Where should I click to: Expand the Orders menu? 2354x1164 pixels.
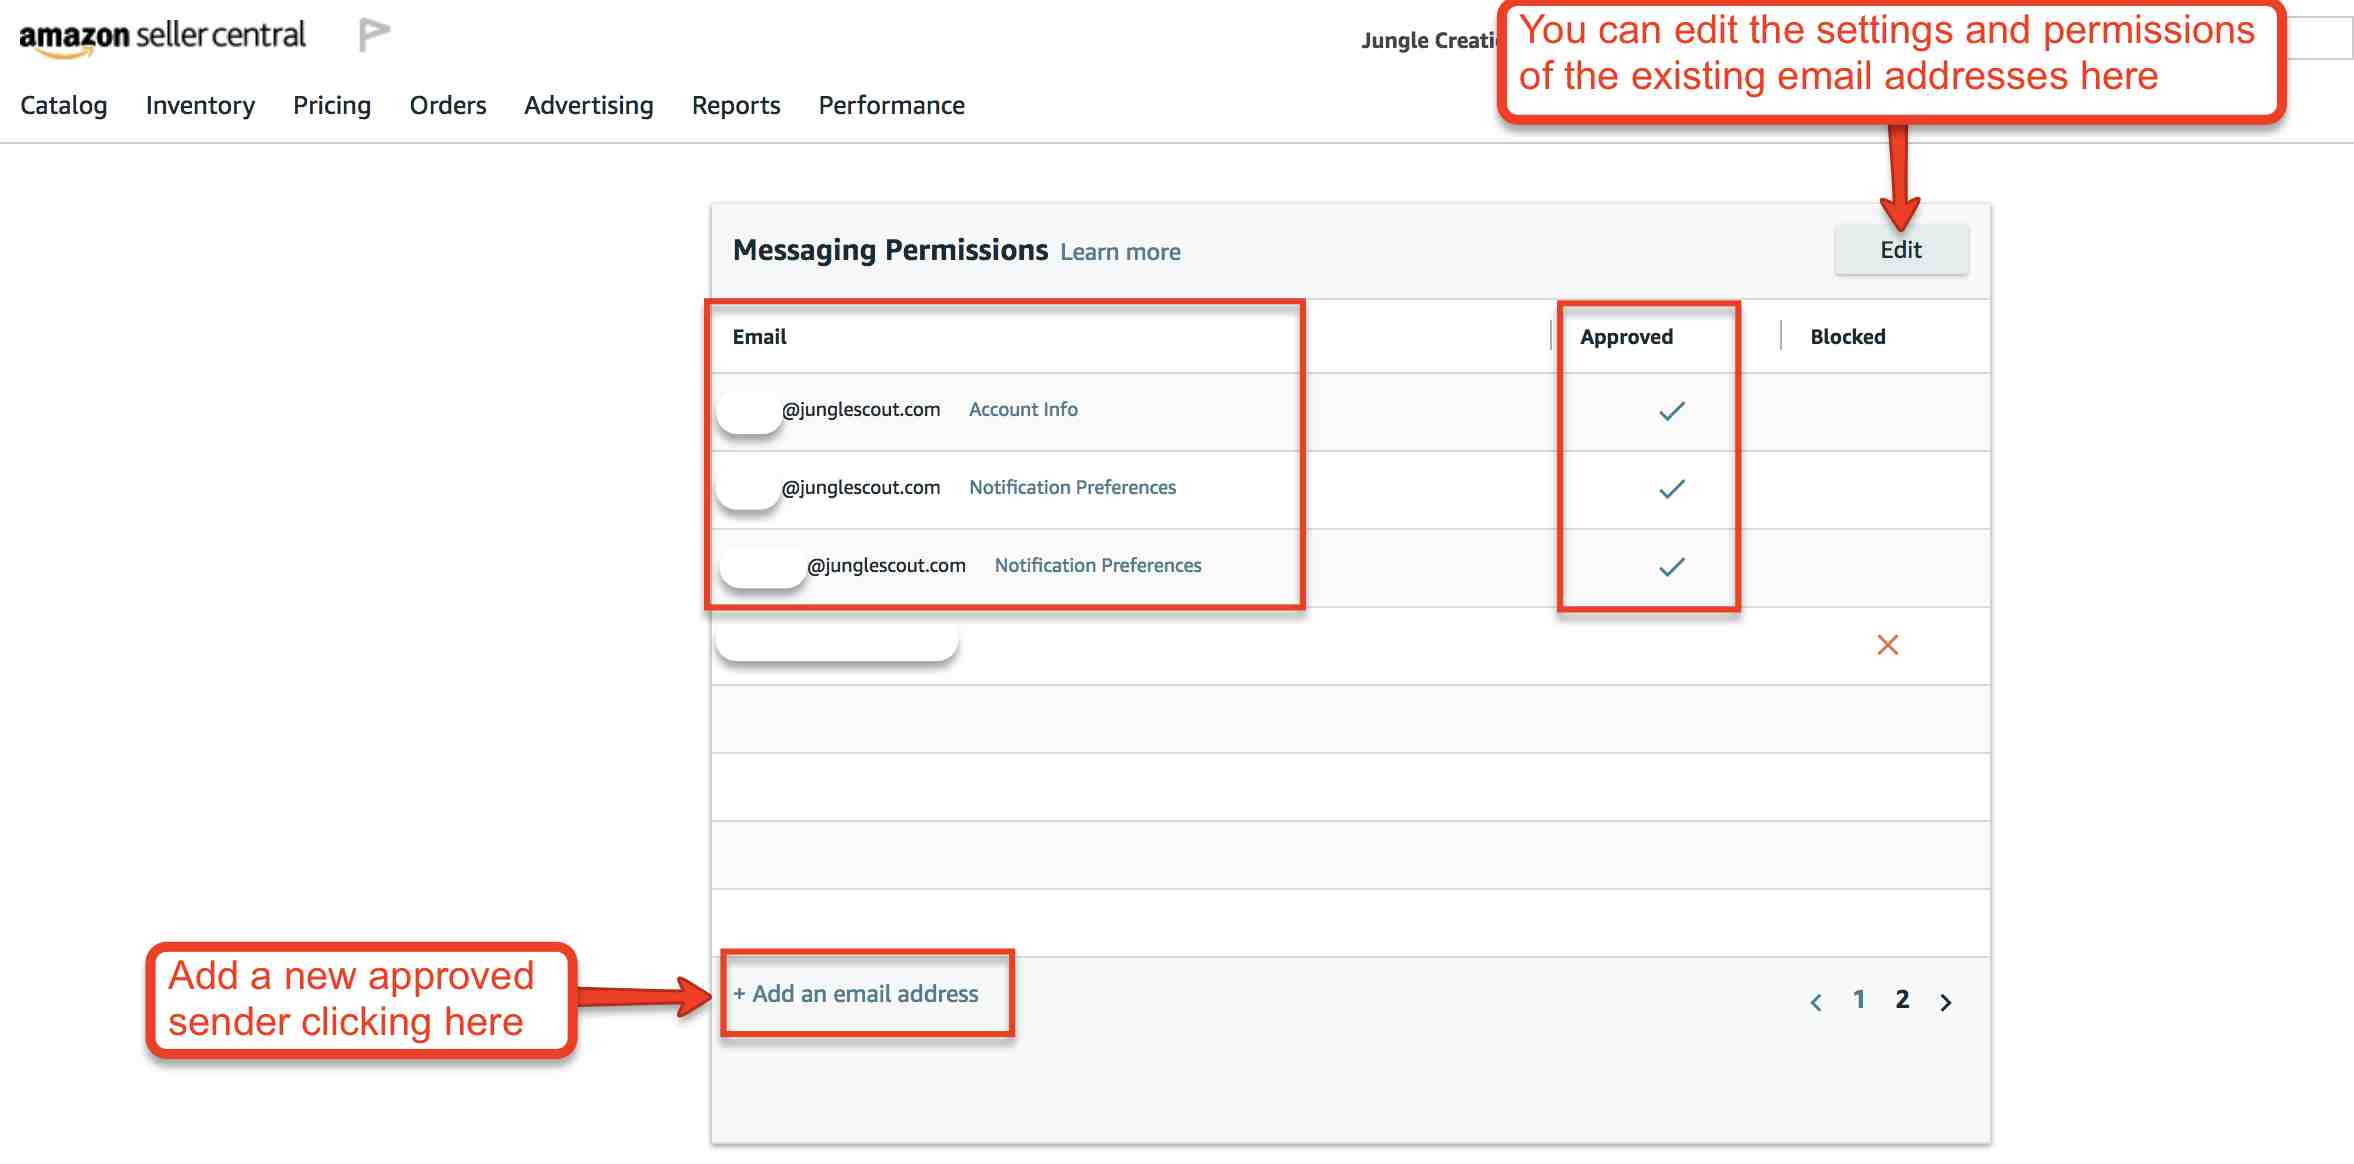tap(448, 105)
